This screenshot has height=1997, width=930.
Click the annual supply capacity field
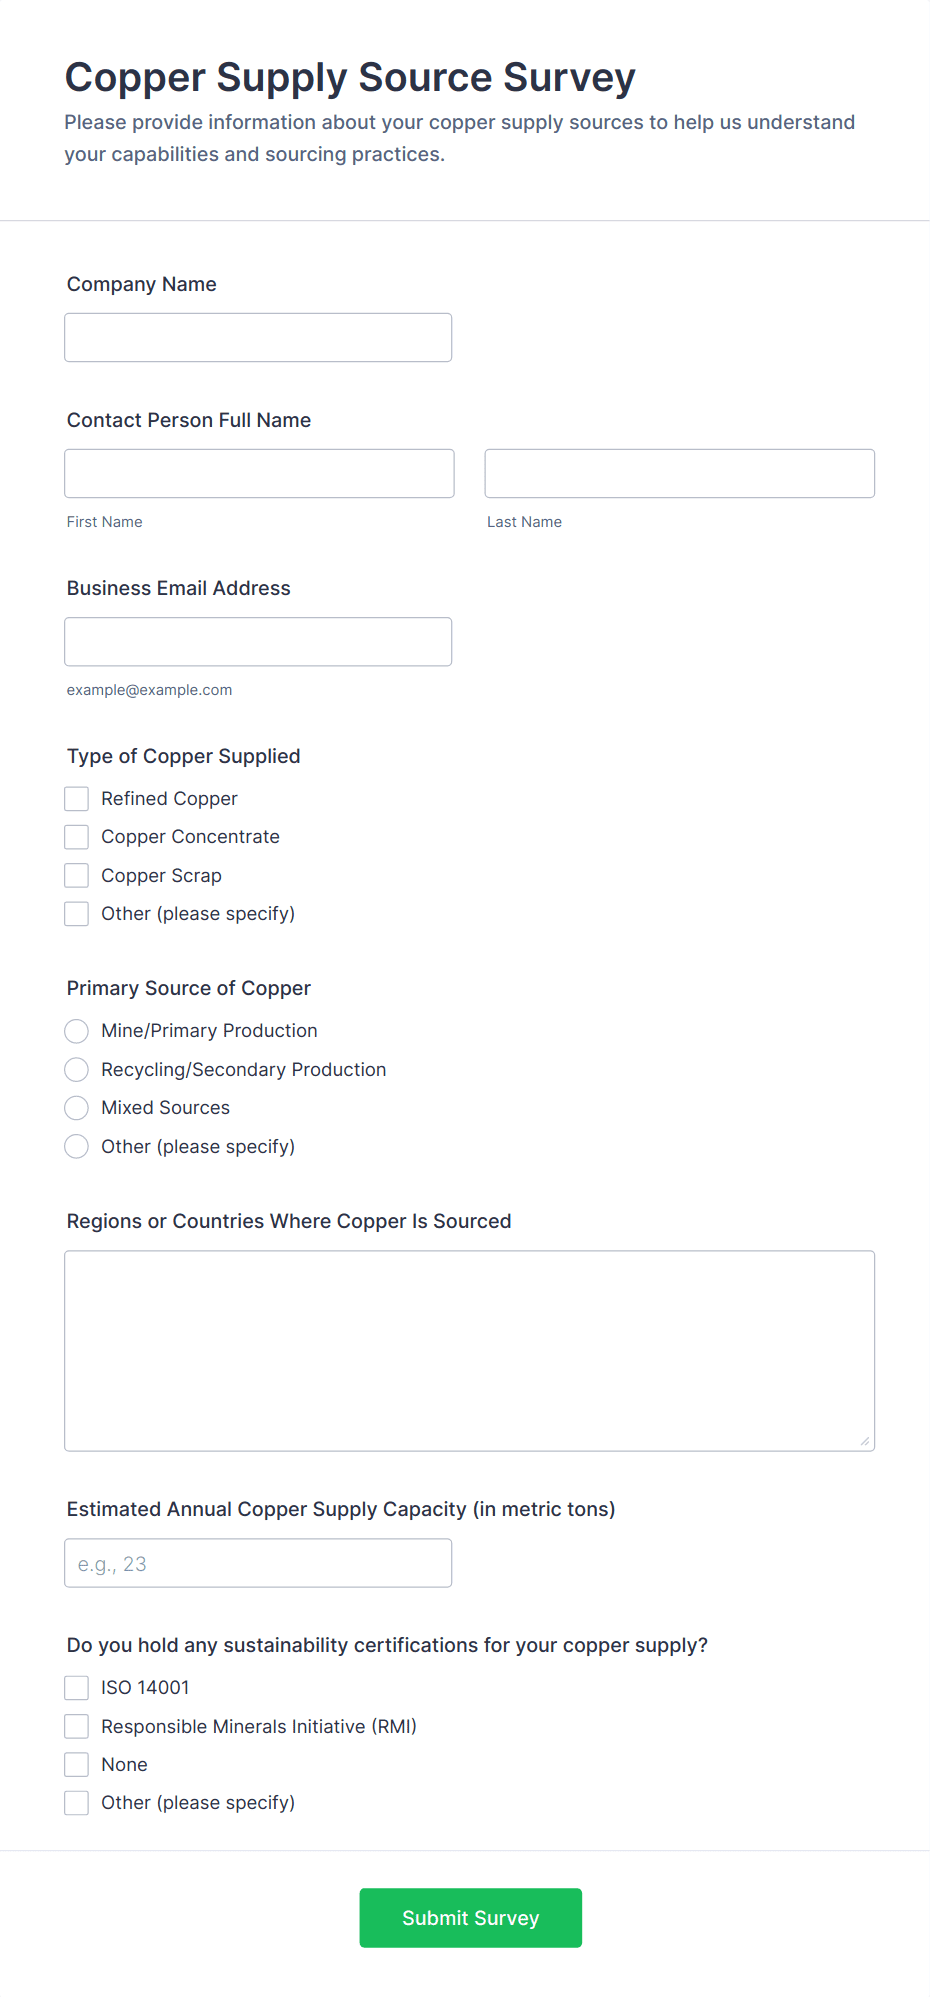click(x=257, y=1562)
